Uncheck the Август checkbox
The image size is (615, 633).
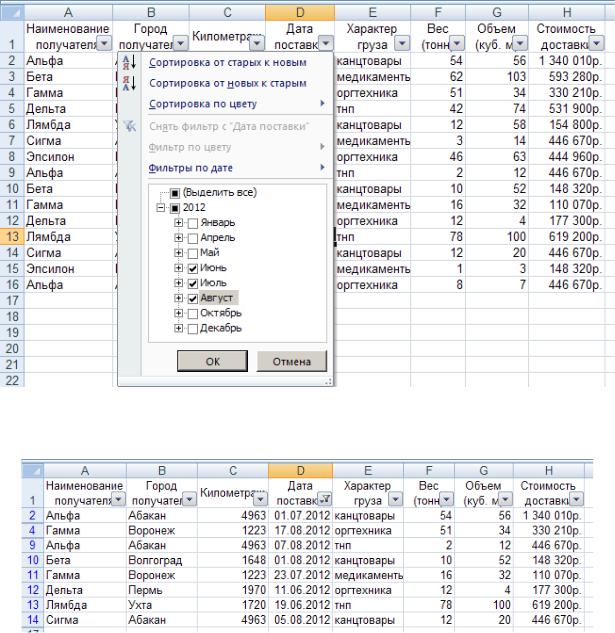click(193, 298)
